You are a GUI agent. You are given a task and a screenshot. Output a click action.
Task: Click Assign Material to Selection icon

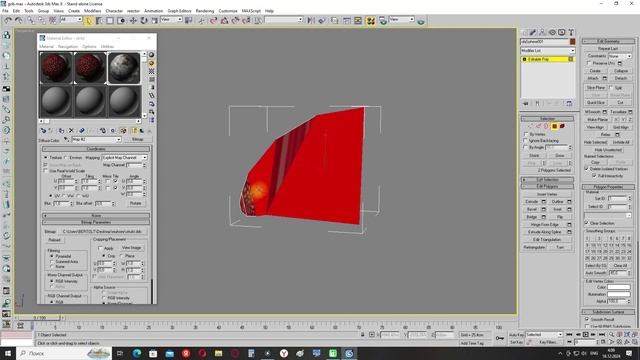(61, 131)
